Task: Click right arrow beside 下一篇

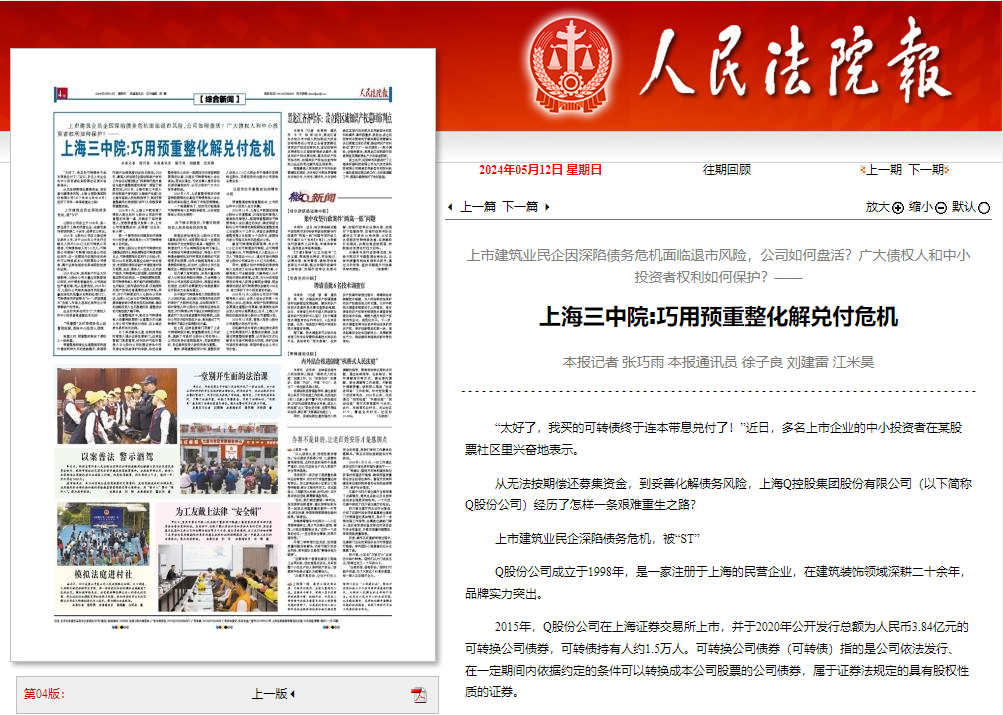Action: click(547, 207)
